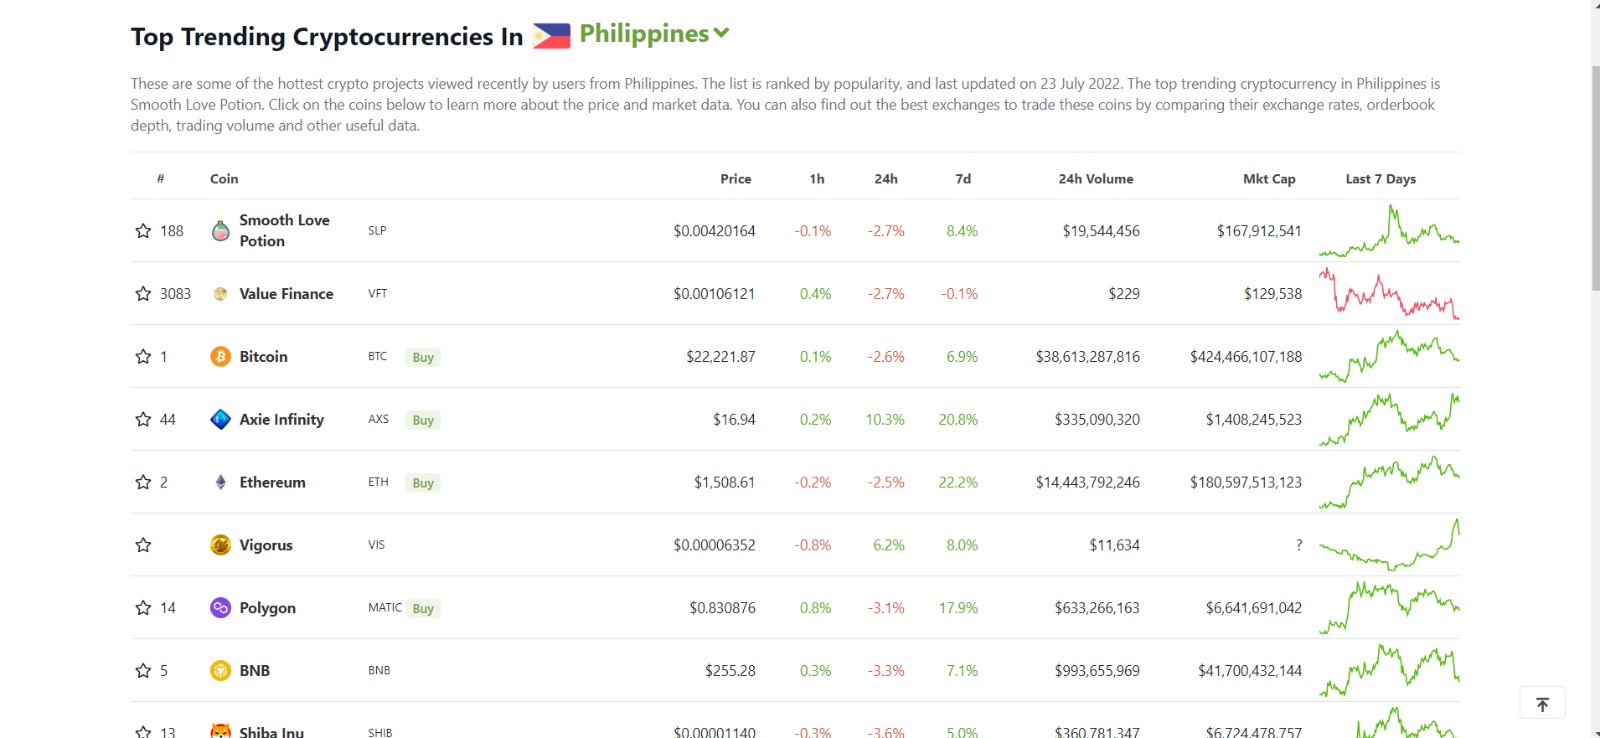Image resolution: width=1600 pixels, height=738 pixels.
Task: Open Vigorus 7-day sparkline chart
Action: pyautogui.click(x=1389, y=545)
